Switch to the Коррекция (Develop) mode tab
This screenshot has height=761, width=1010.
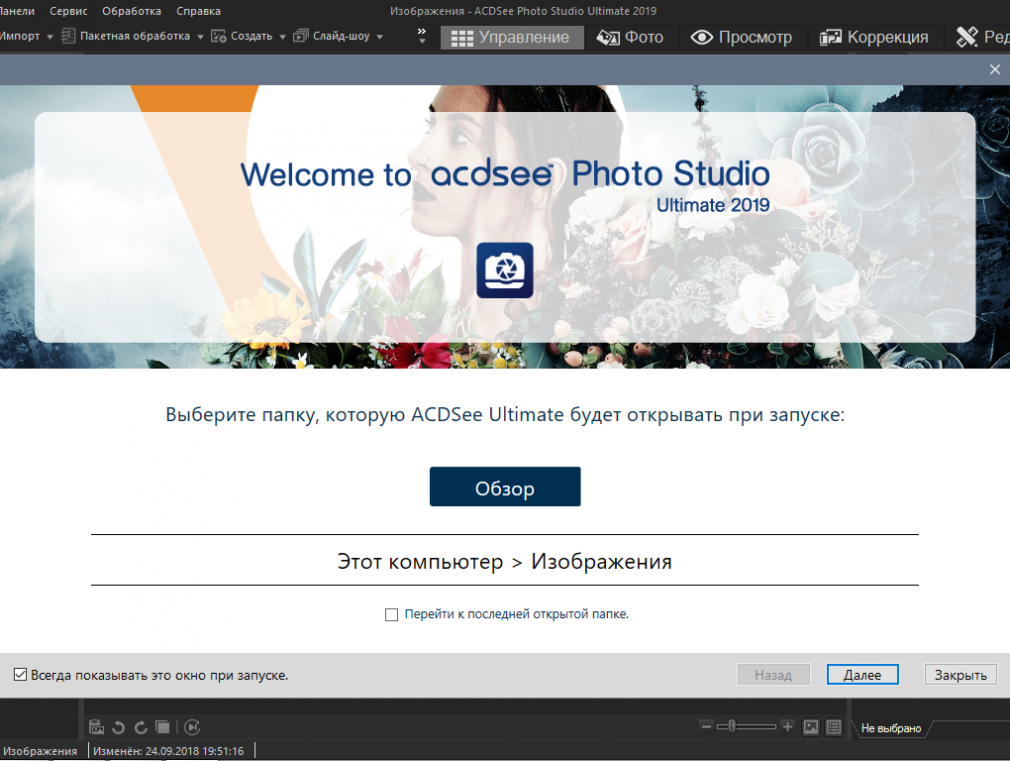[874, 37]
